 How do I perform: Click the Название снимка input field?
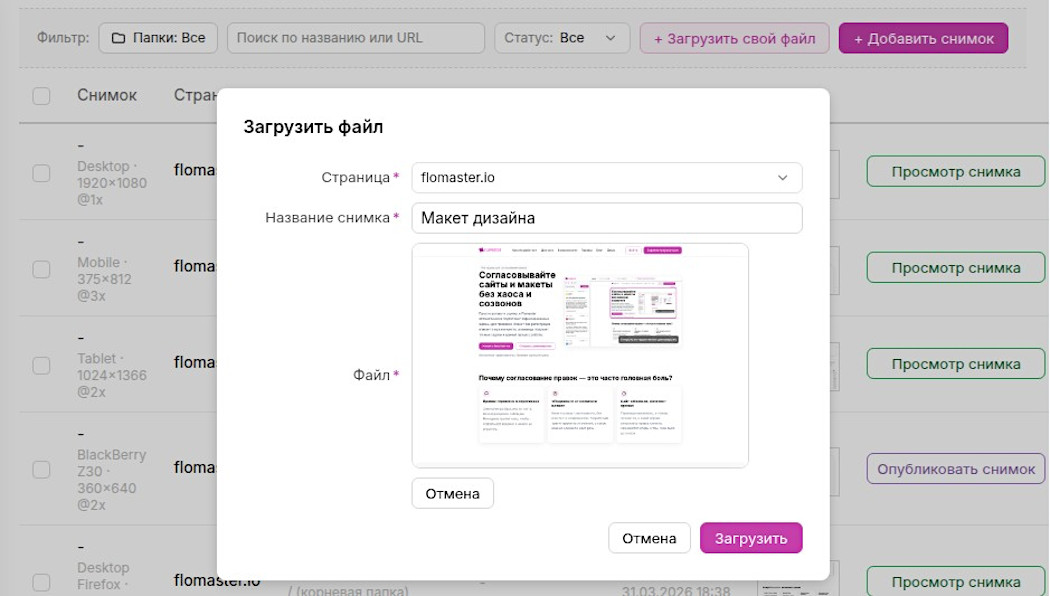coord(606,217)
